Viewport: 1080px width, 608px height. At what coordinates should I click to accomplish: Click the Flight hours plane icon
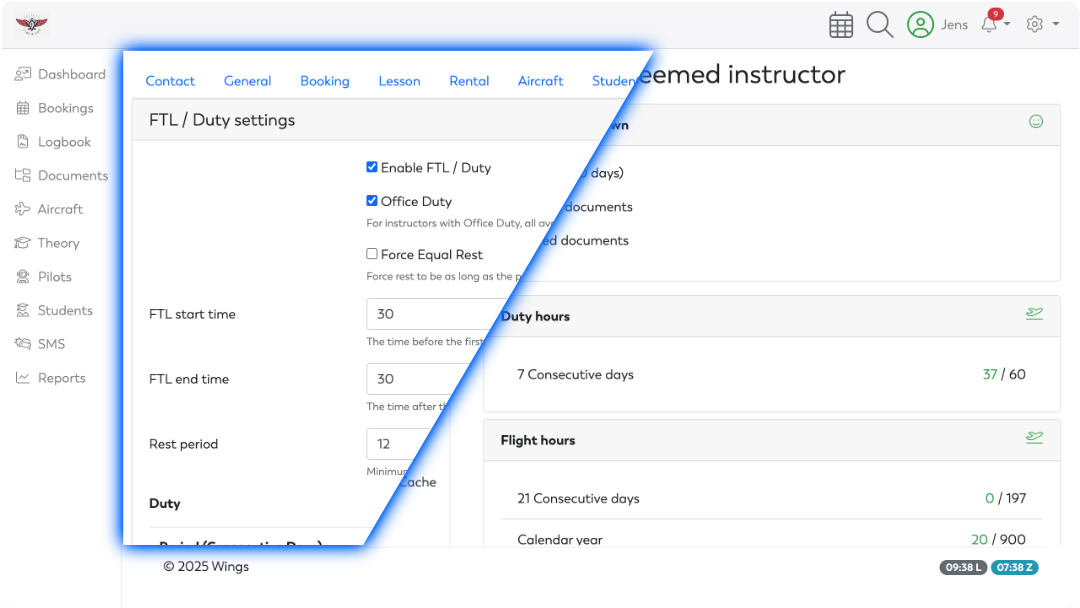(1034, 438)
